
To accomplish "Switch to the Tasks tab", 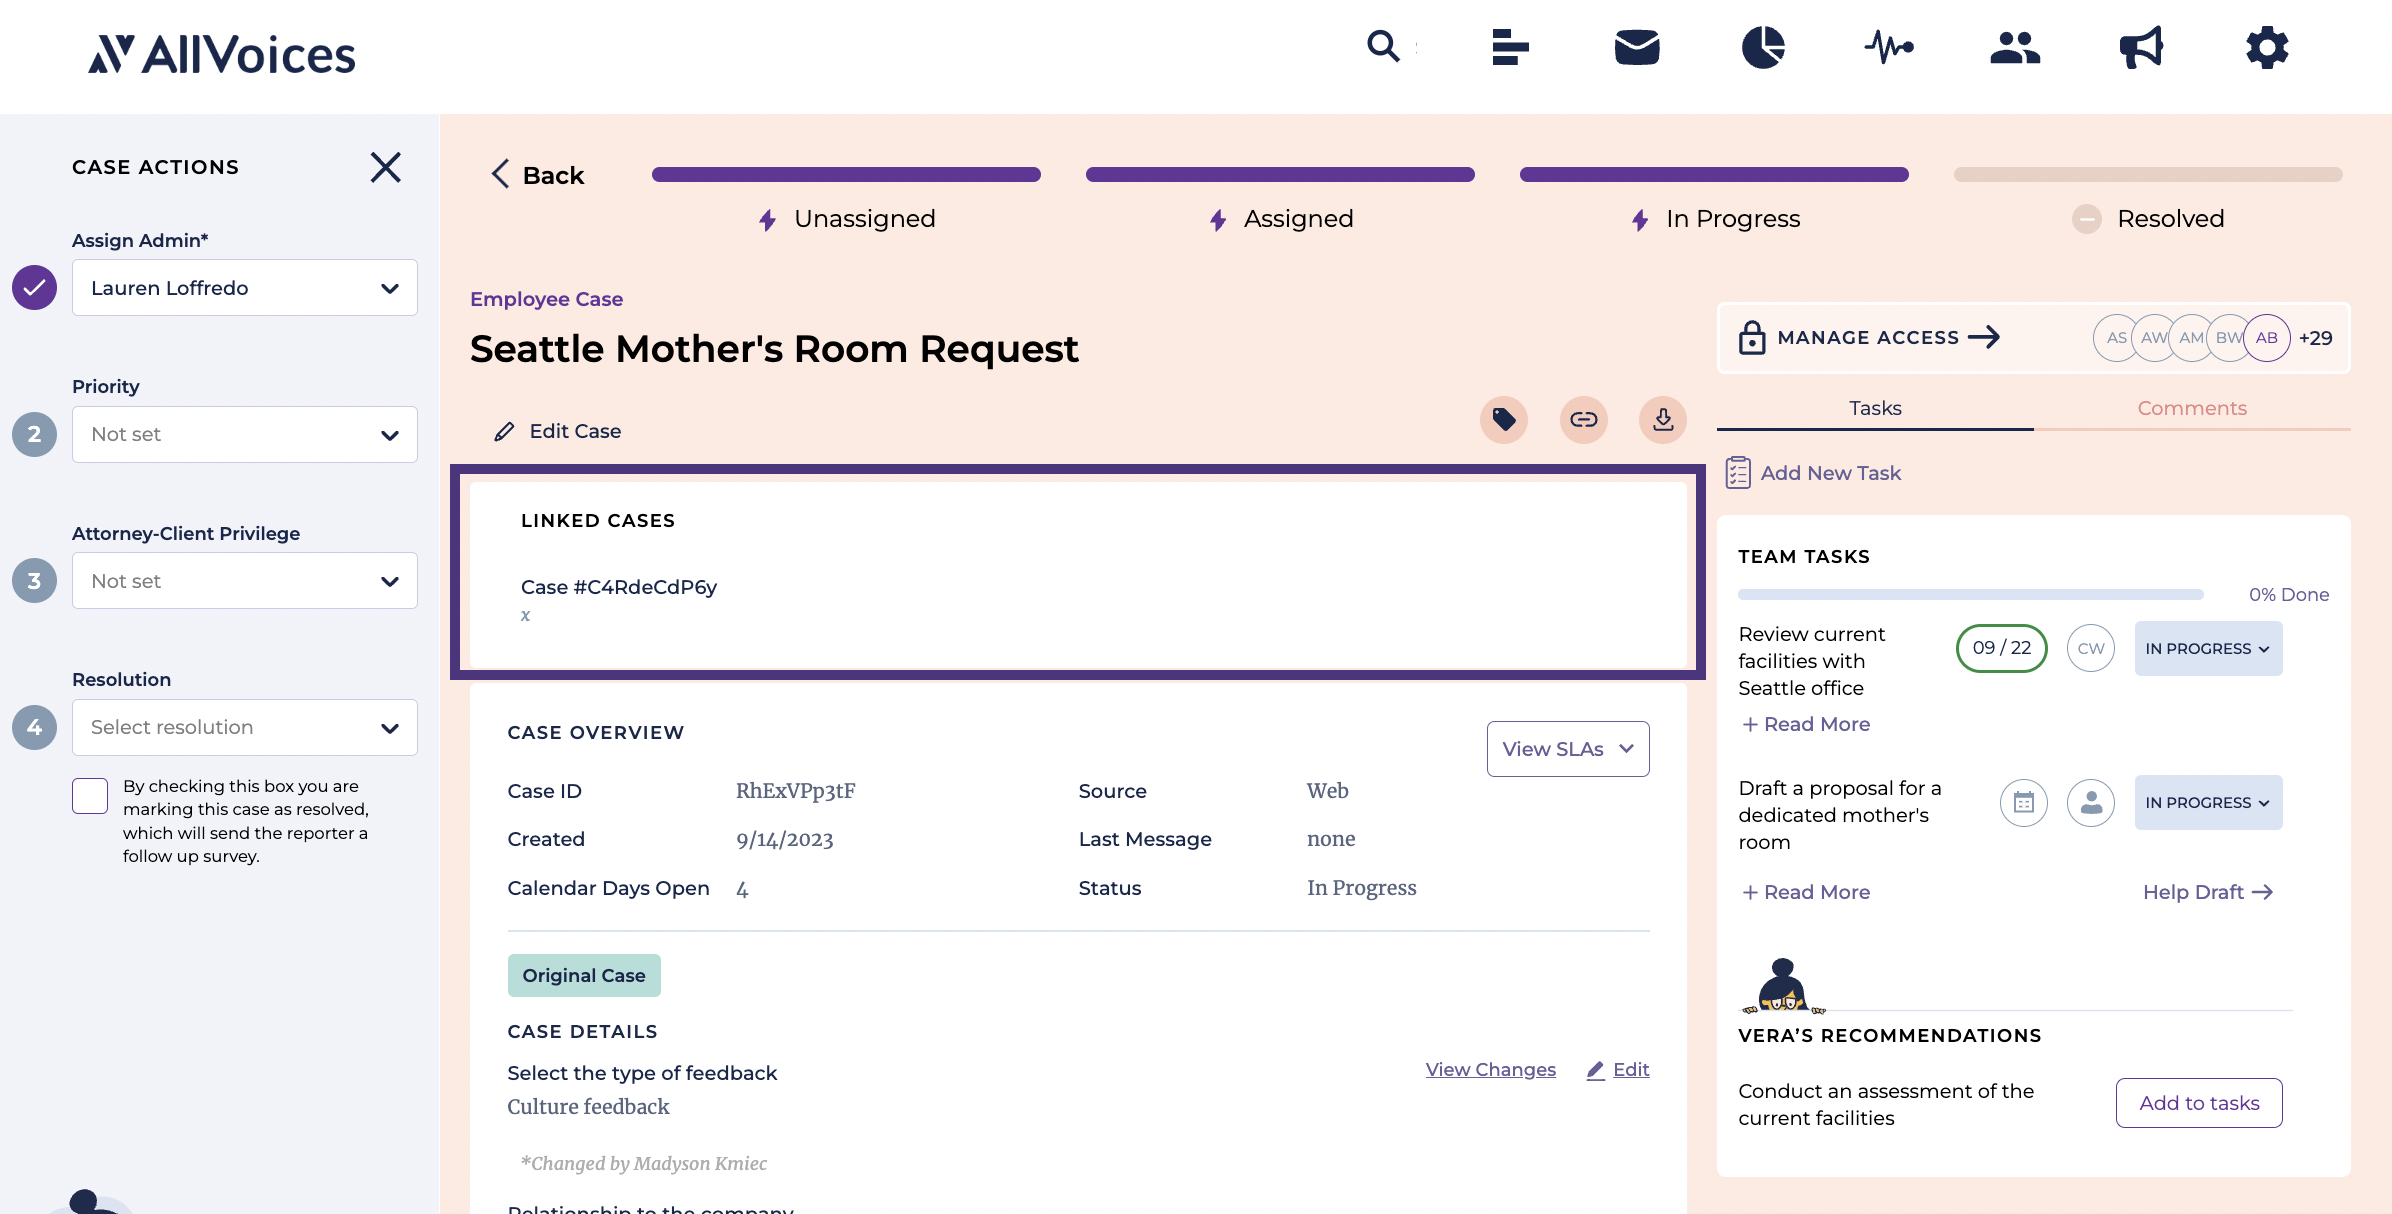I will 1875,408.
